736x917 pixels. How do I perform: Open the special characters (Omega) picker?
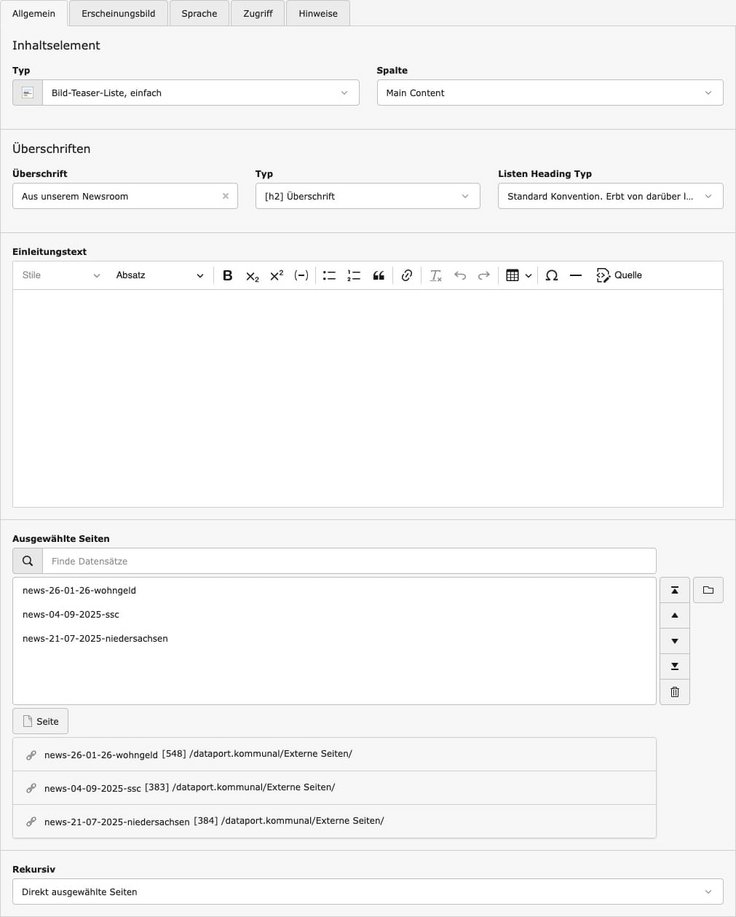click(551, 276)
